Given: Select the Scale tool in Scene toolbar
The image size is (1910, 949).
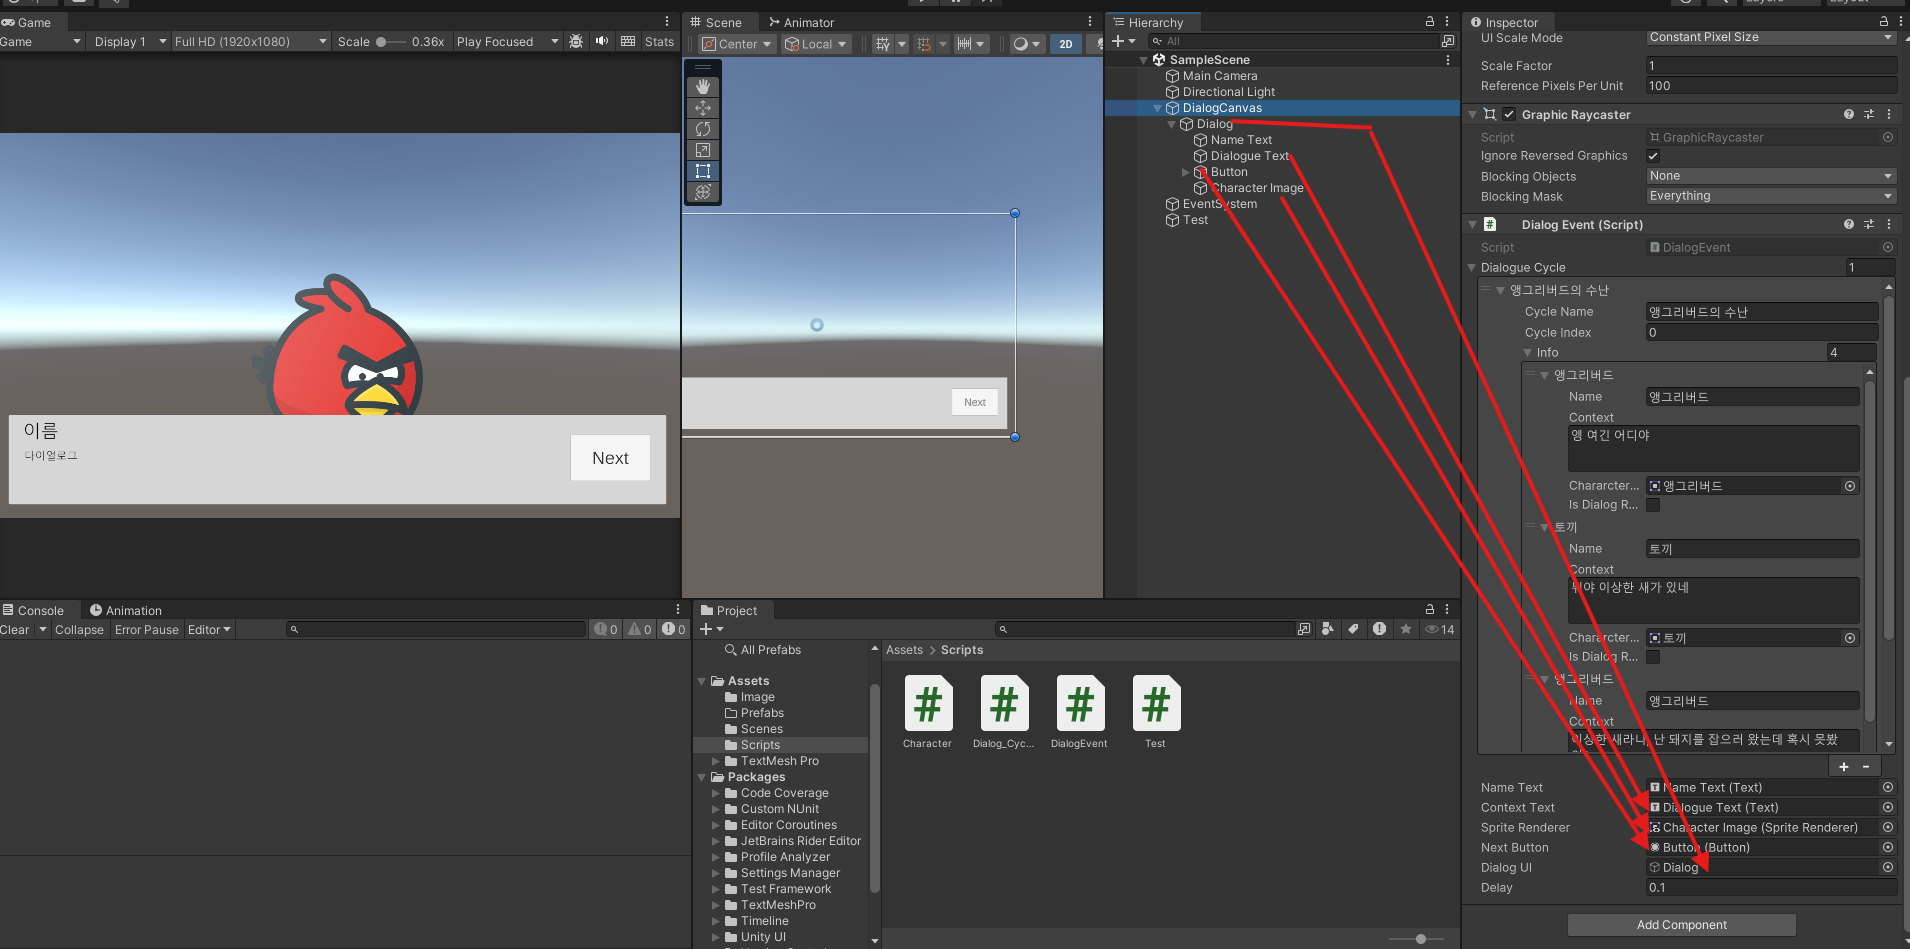Looking at the screenshot, I should tap(703, 150).
